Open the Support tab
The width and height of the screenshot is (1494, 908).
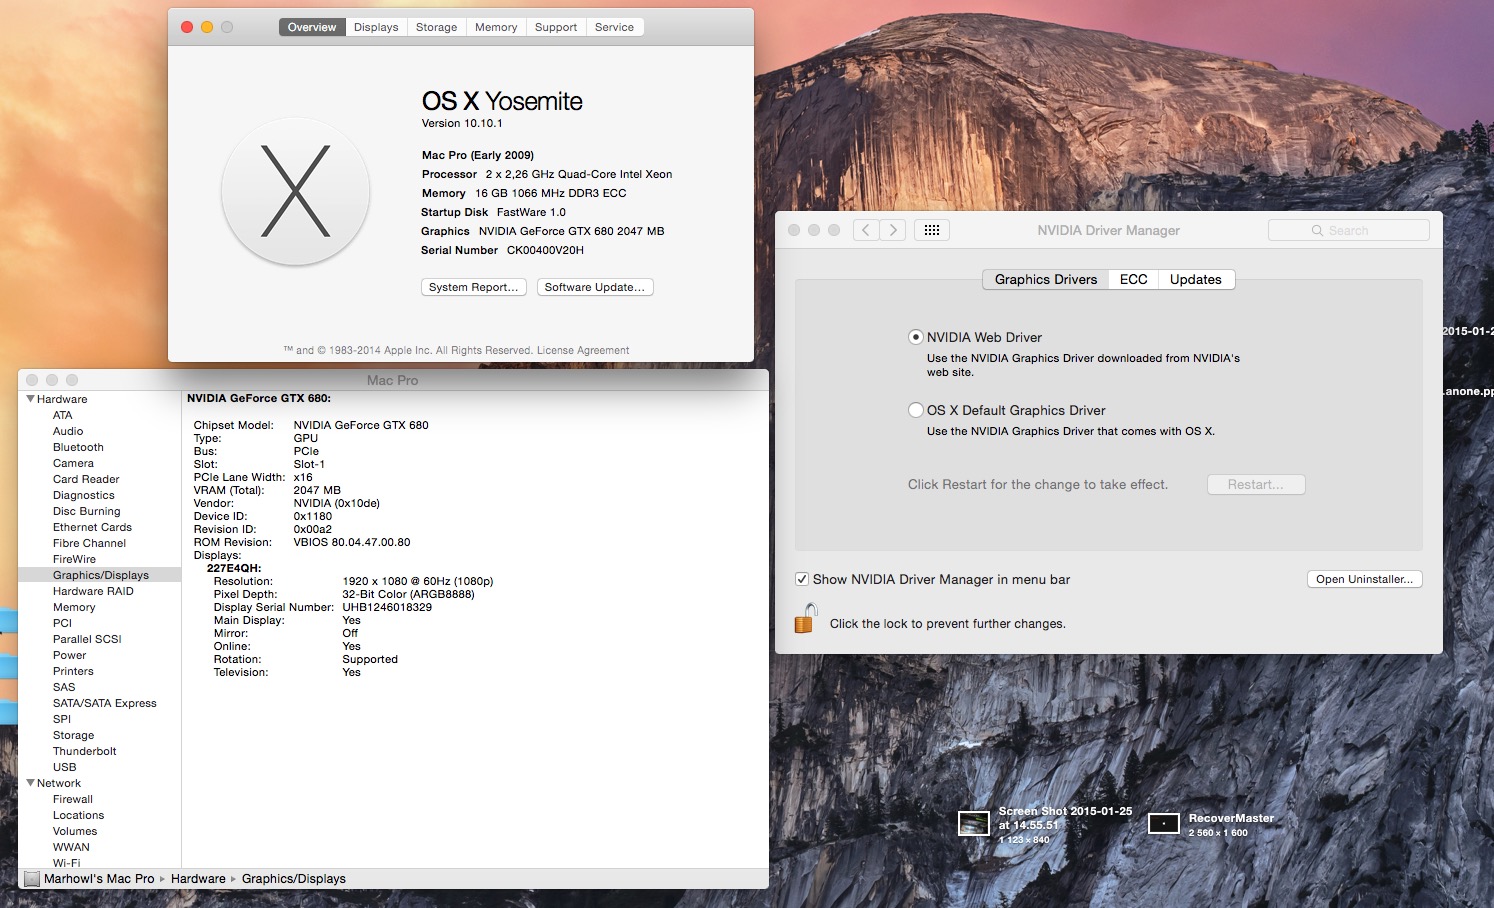(x=556, y=27)
